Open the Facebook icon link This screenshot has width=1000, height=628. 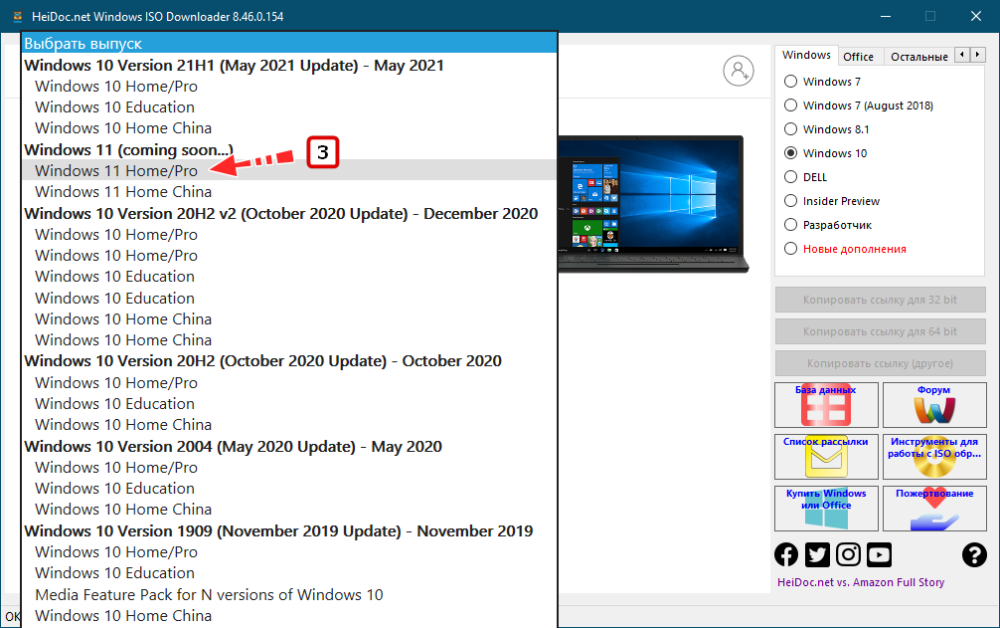786,555
